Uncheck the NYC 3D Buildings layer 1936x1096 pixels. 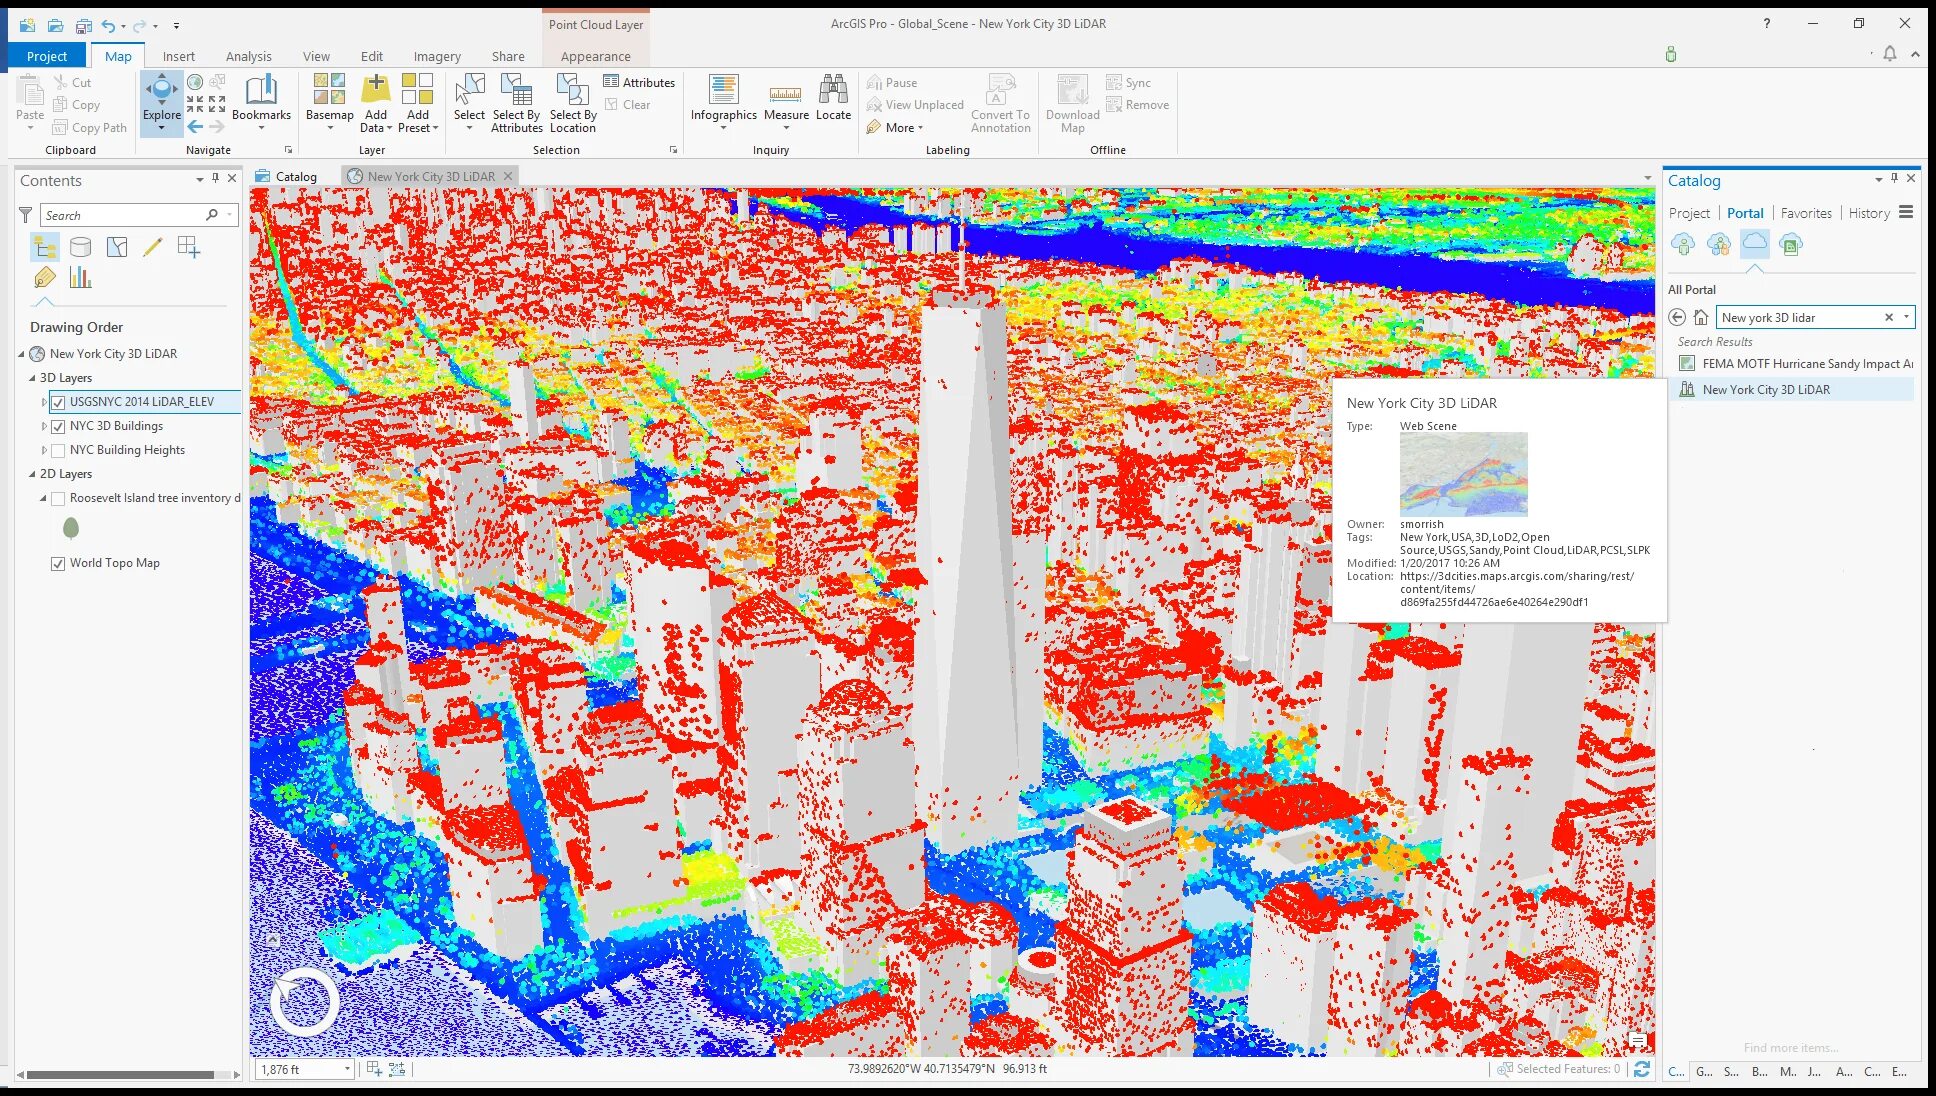point(58,426)
